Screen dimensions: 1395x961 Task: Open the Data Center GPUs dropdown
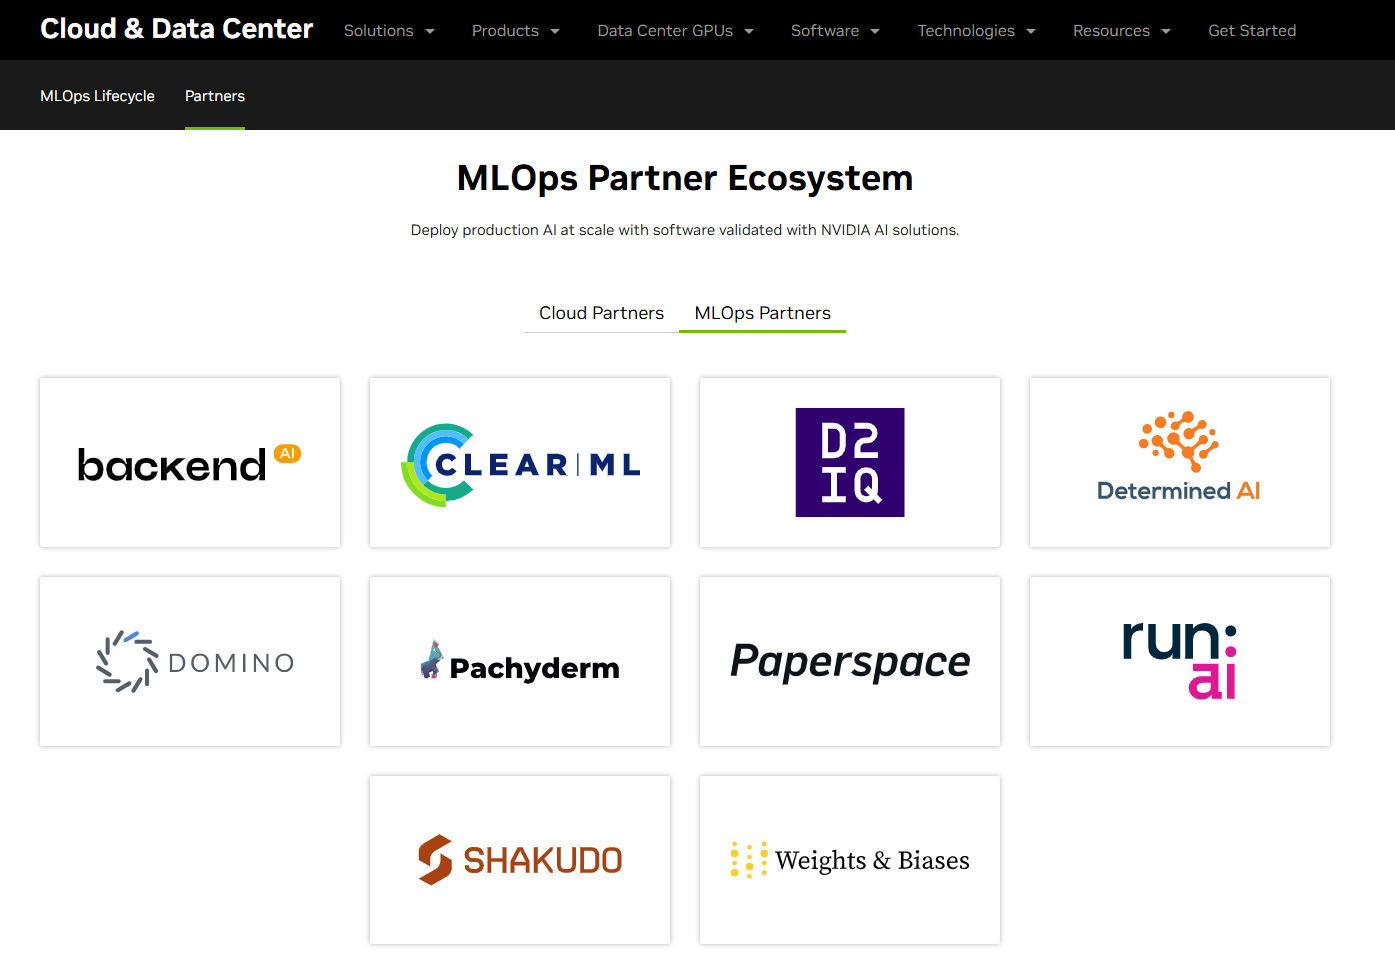(676, 31)
